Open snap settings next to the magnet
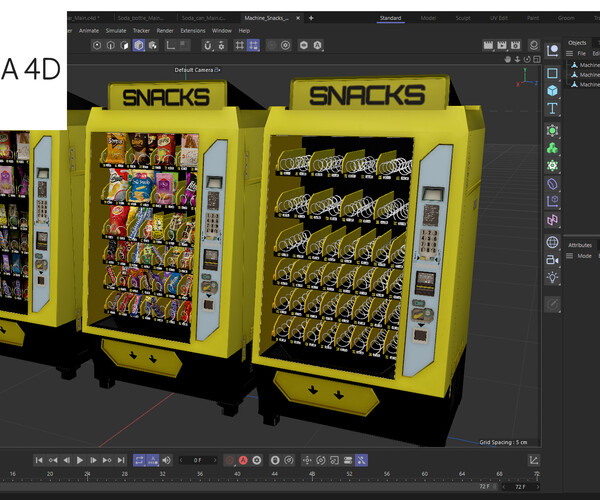The height and width of the screenshot is (500, 600). click(221, 46)
